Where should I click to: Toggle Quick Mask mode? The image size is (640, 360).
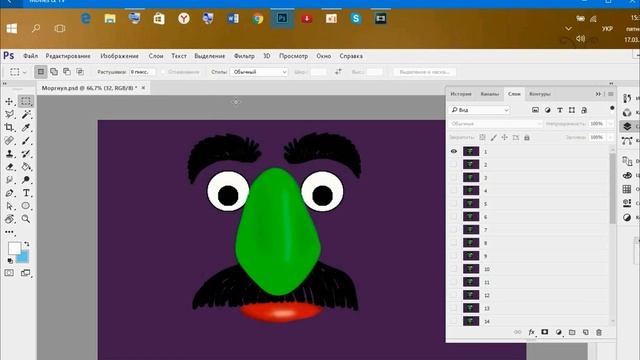(9, 273)
